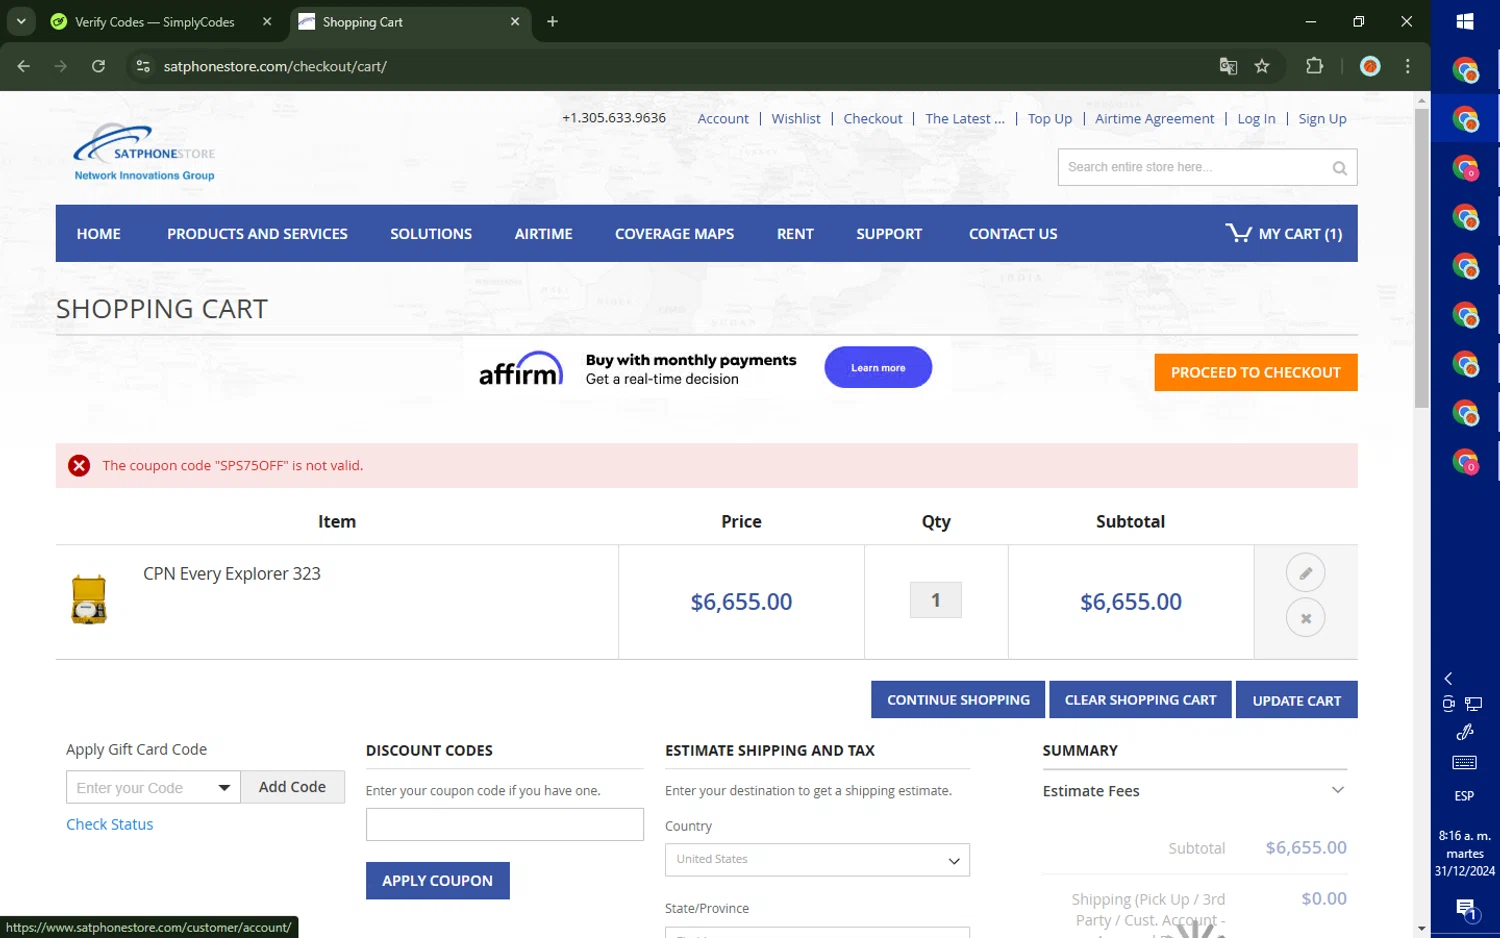Remove item with the X circle icon
The height and width of the screenshot is (938, 1500).
coord(1305,618)
